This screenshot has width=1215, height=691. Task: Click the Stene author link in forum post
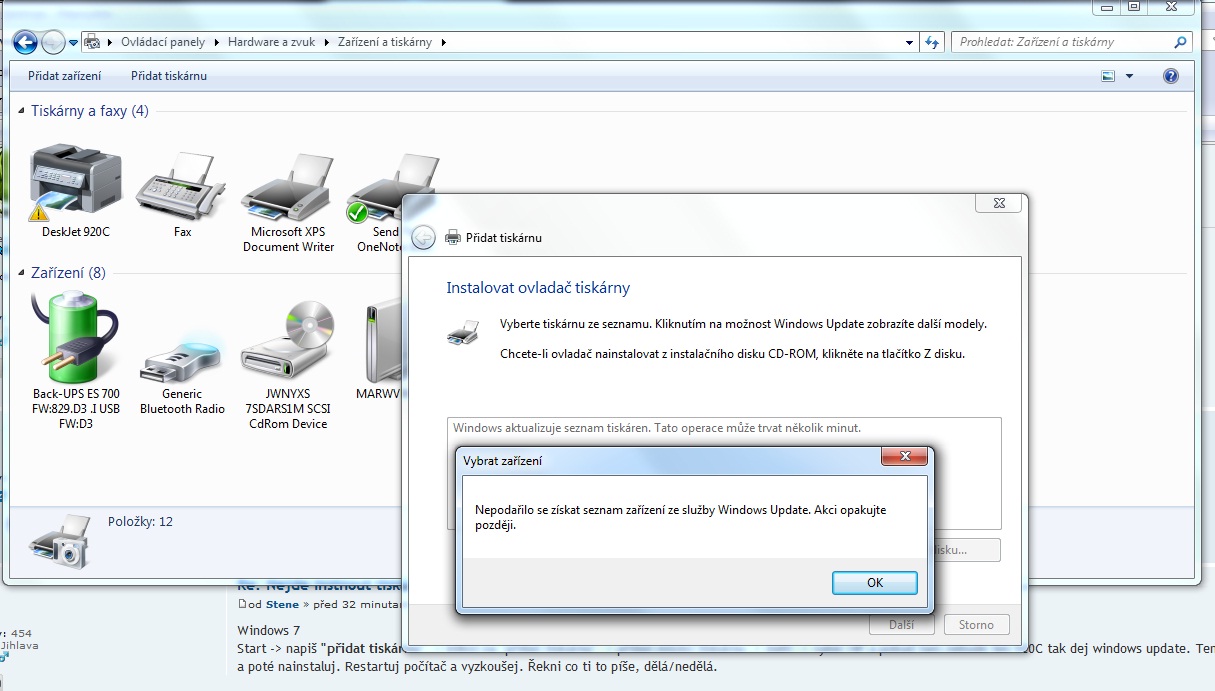(x=282, y=605)
